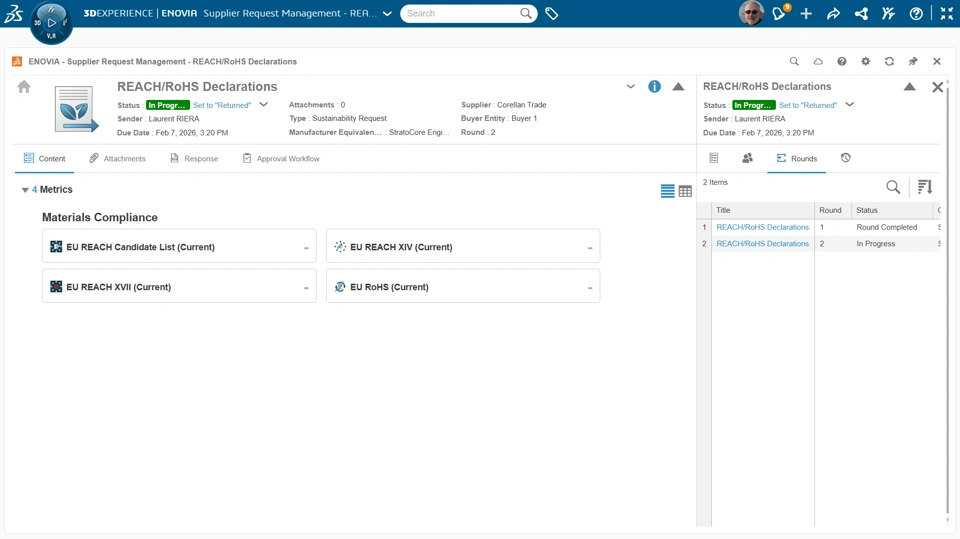960x539 pixels.
Task: Open the app title dropdown chevron
Action: 387,13
